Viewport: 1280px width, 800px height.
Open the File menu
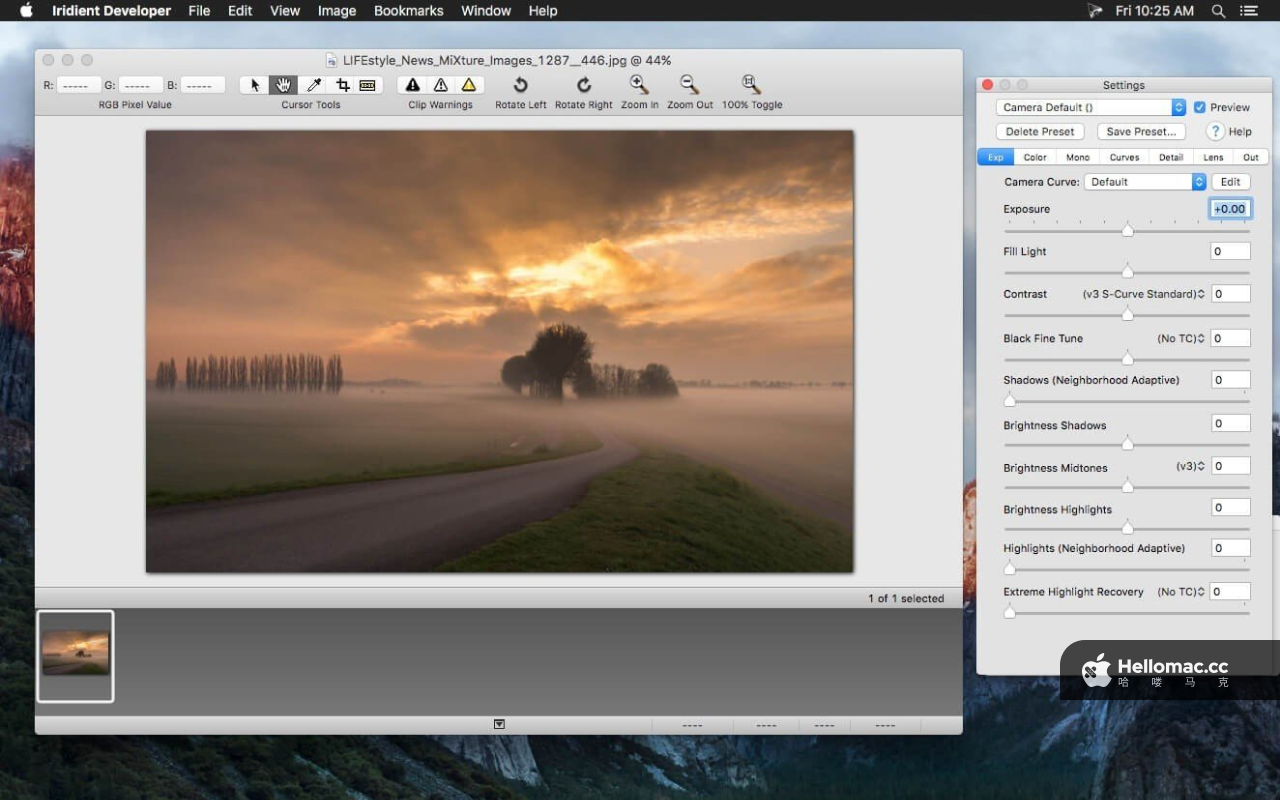point(199,11)
